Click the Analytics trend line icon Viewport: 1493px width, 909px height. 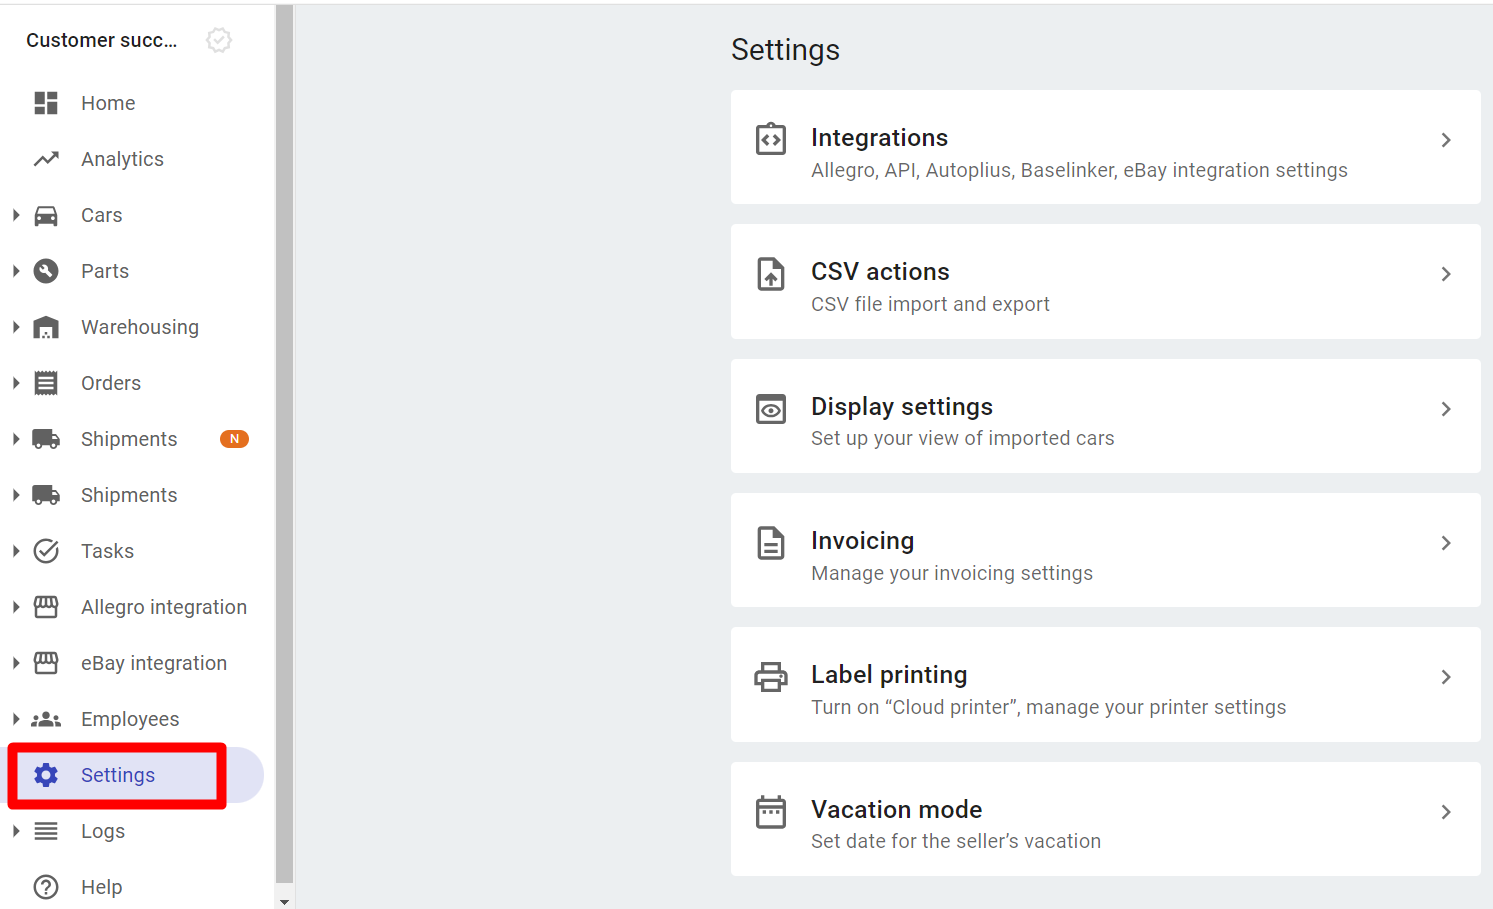[46, 159]
